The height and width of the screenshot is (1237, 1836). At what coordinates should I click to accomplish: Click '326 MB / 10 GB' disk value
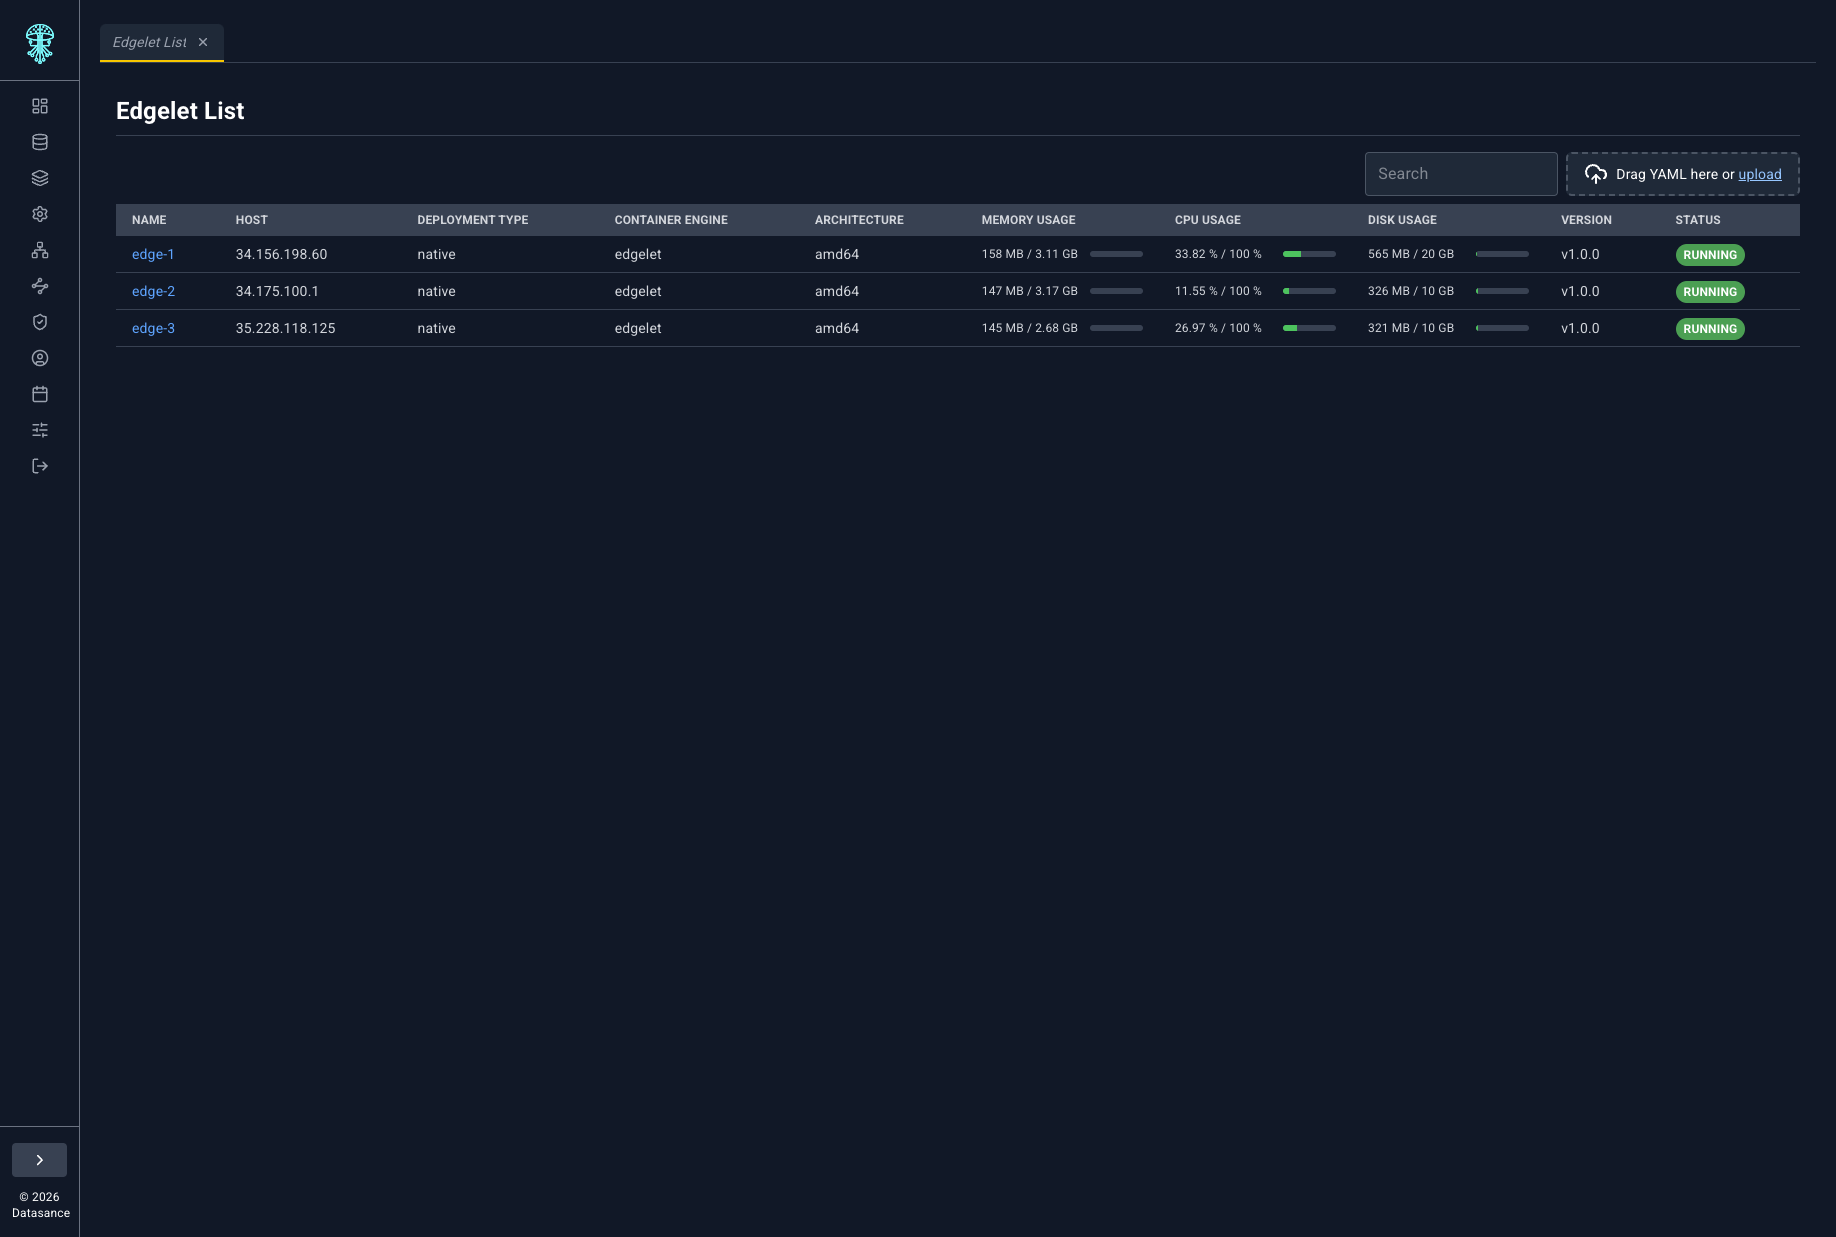1411,291
